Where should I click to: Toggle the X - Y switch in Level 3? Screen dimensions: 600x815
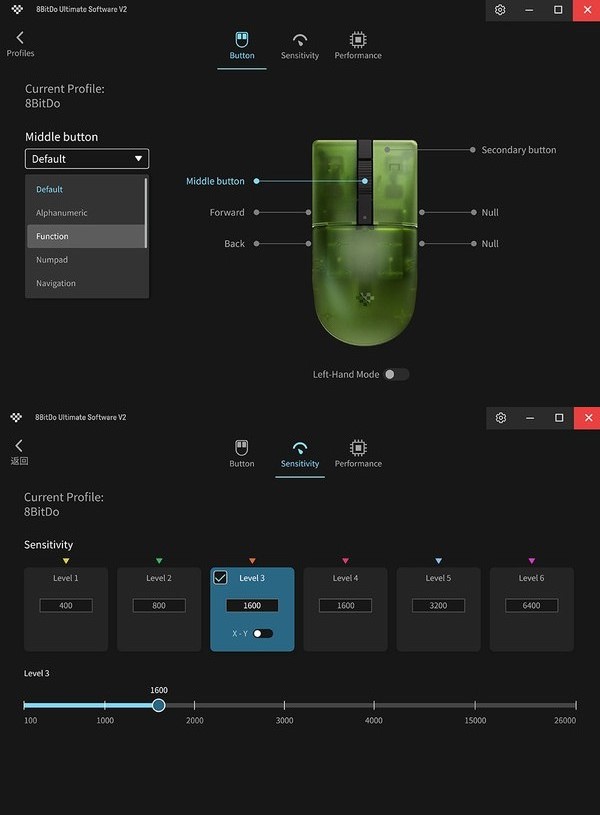[x=262, y=633]
